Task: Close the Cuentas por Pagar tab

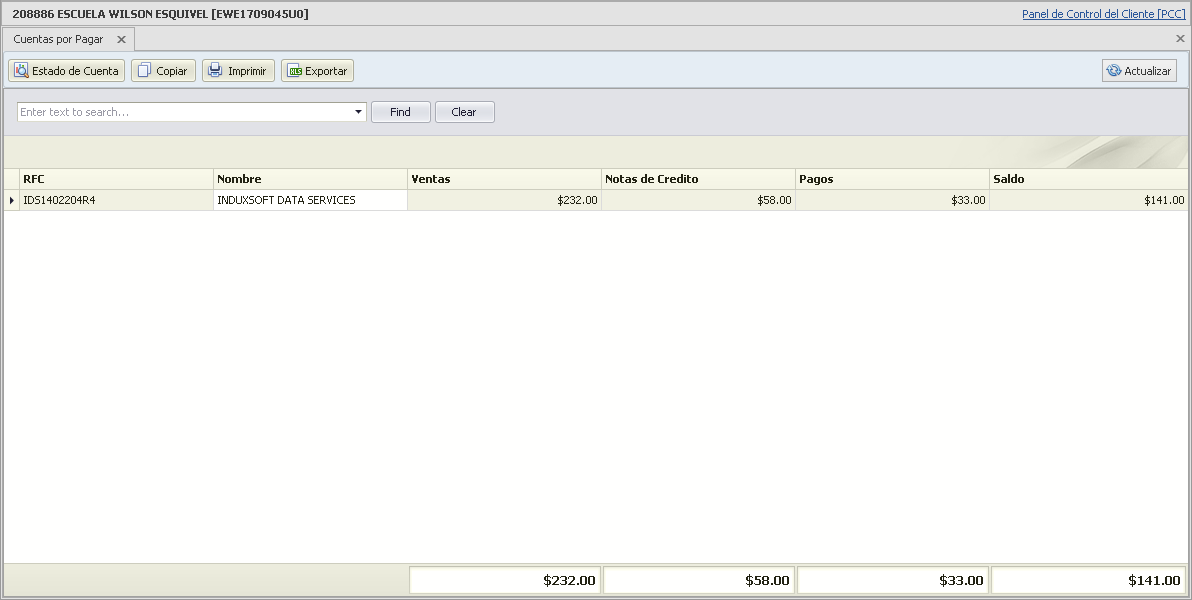Action: click(x=121, y=39)
